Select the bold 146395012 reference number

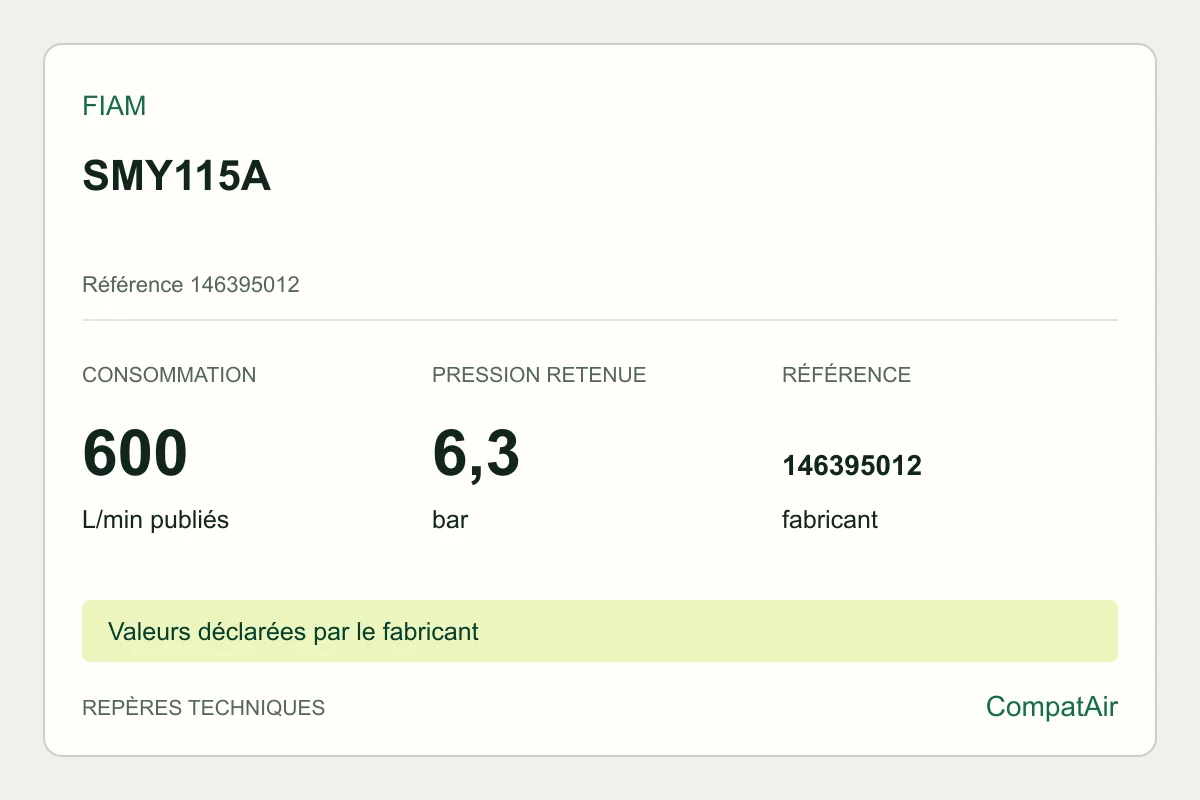click(x=852, y=466)
